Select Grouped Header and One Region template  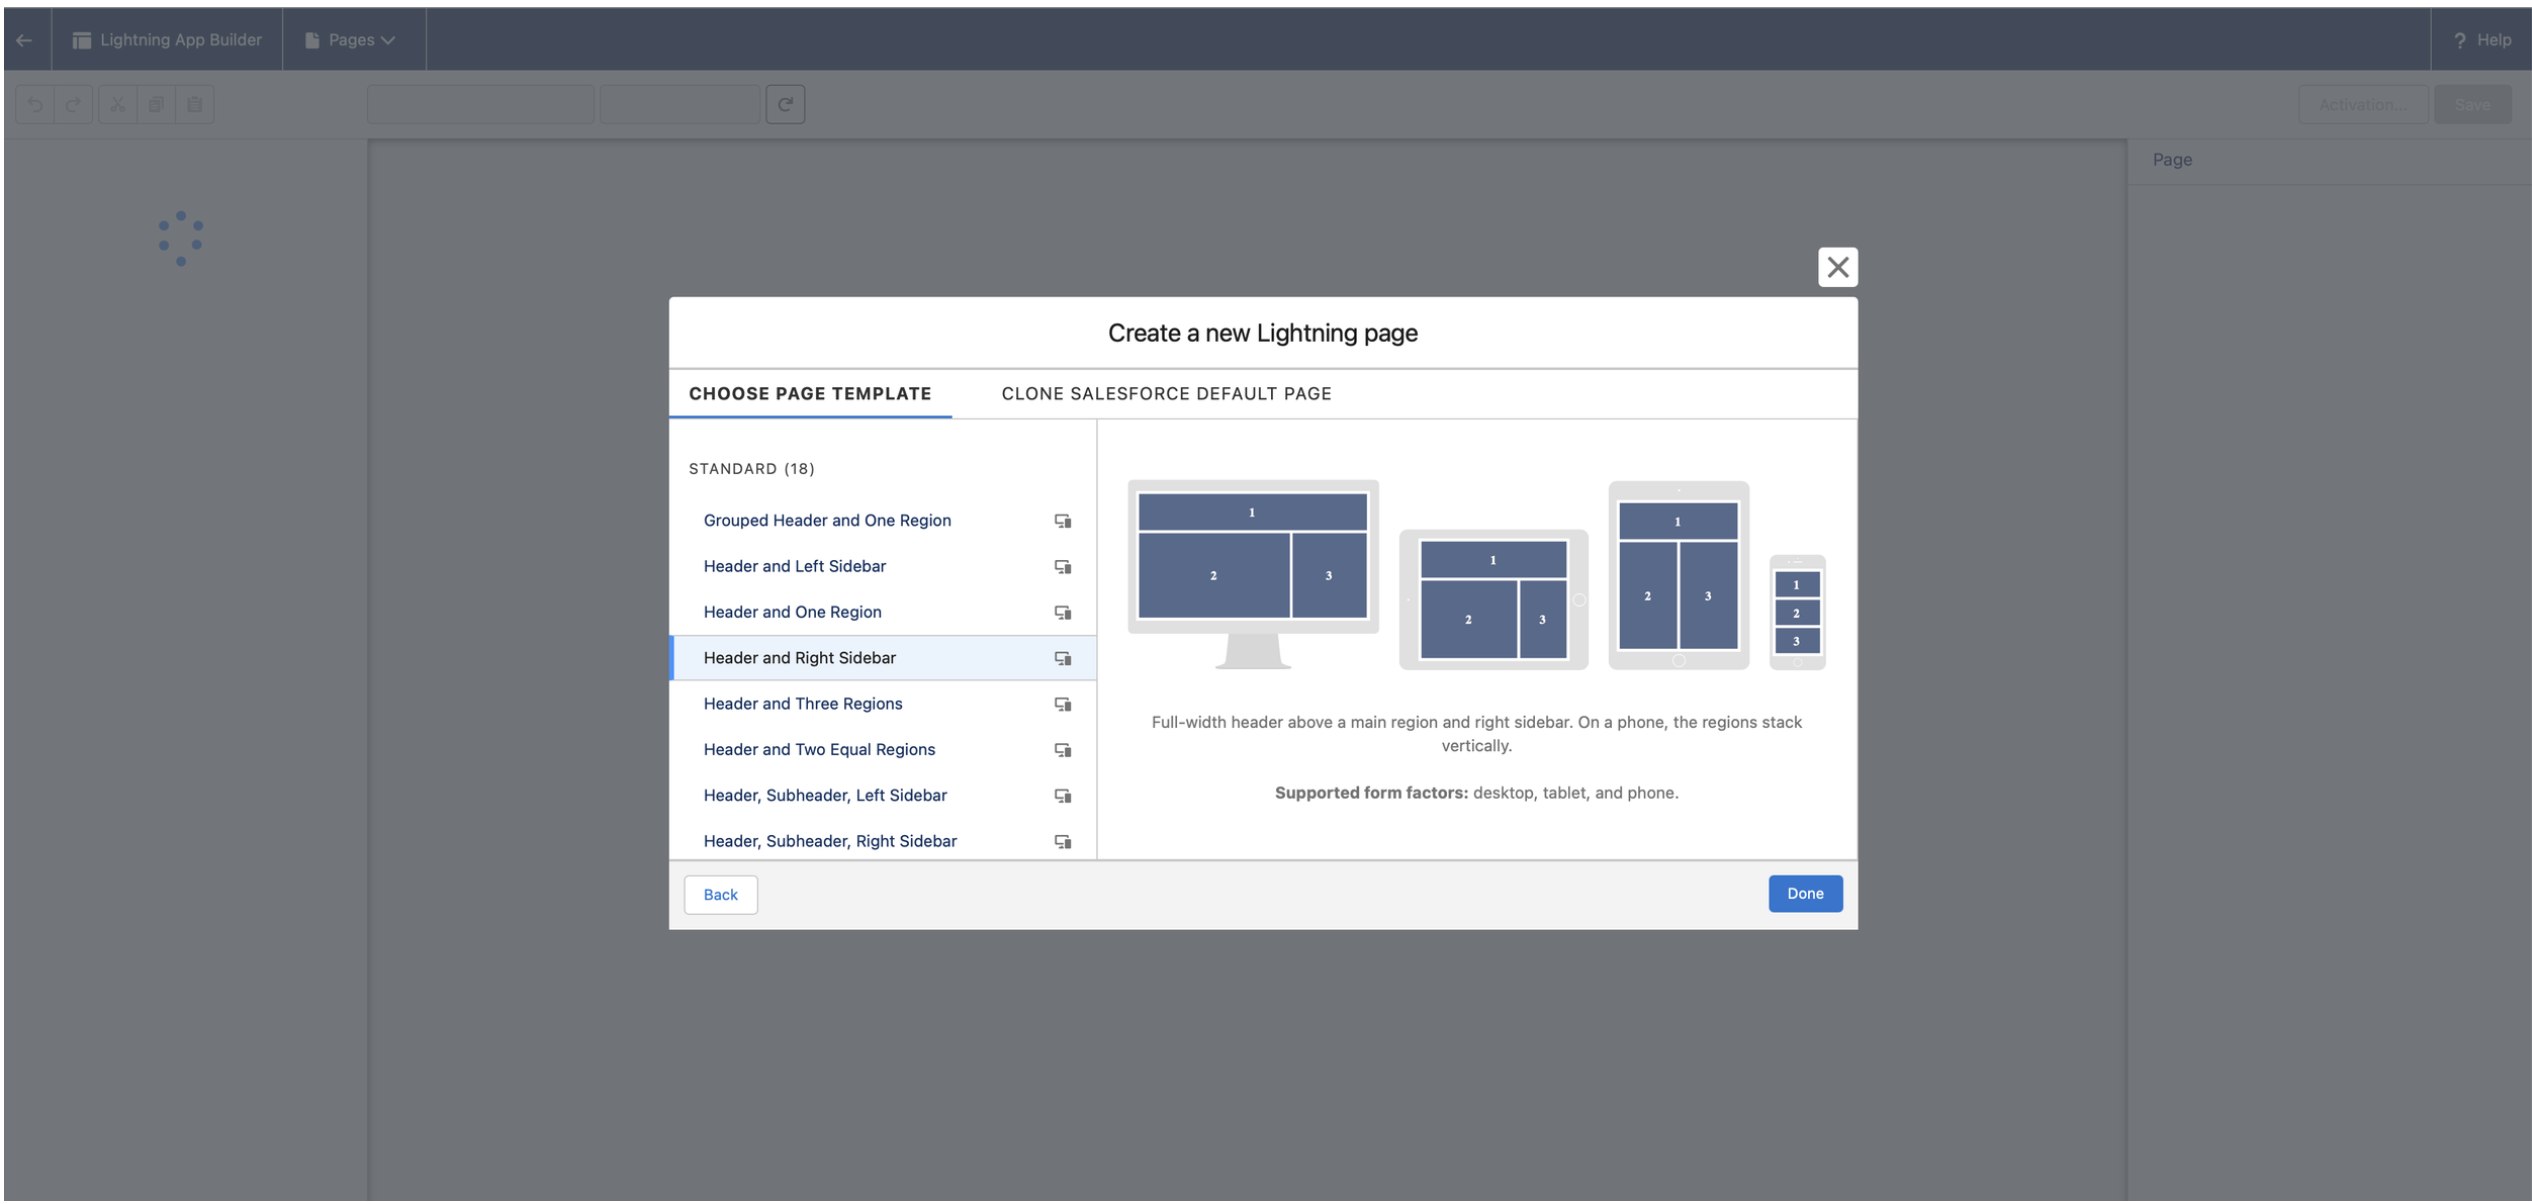(883, 520)
